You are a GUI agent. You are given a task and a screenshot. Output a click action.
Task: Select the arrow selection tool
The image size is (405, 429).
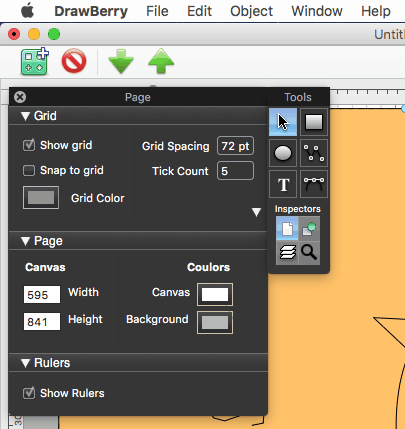283,122
